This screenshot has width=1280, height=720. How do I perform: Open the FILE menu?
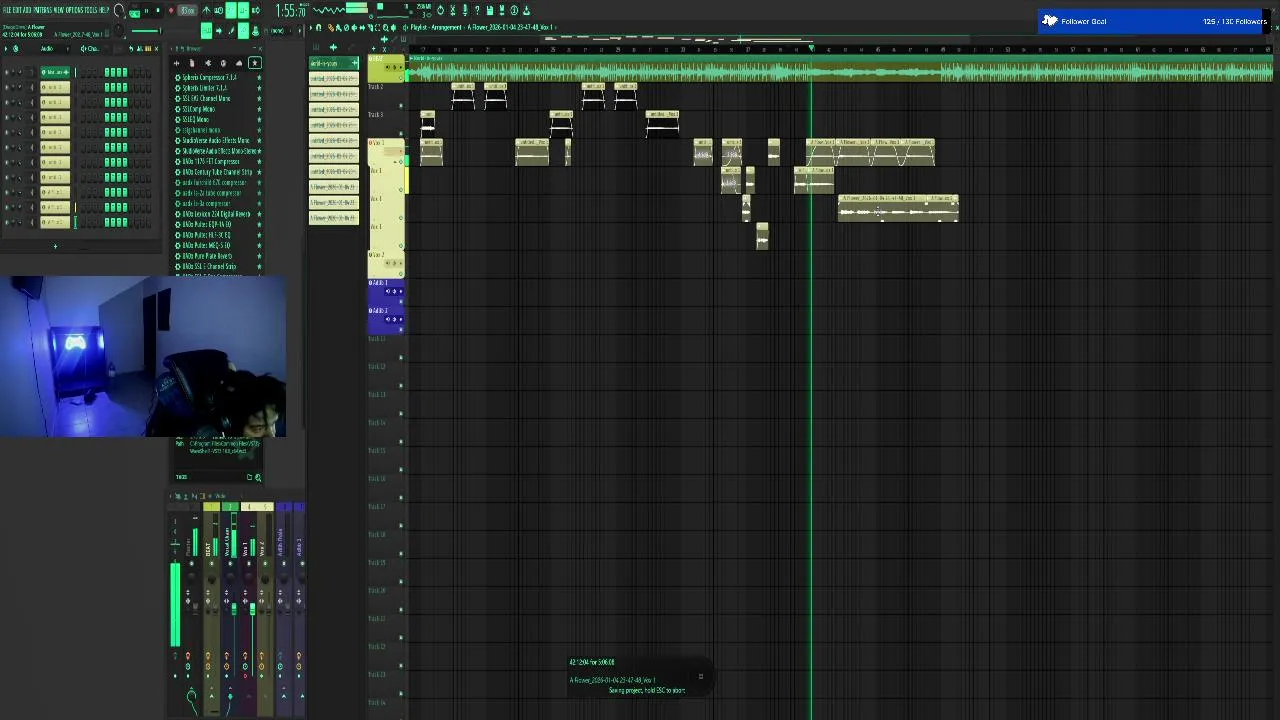point(7,10)
